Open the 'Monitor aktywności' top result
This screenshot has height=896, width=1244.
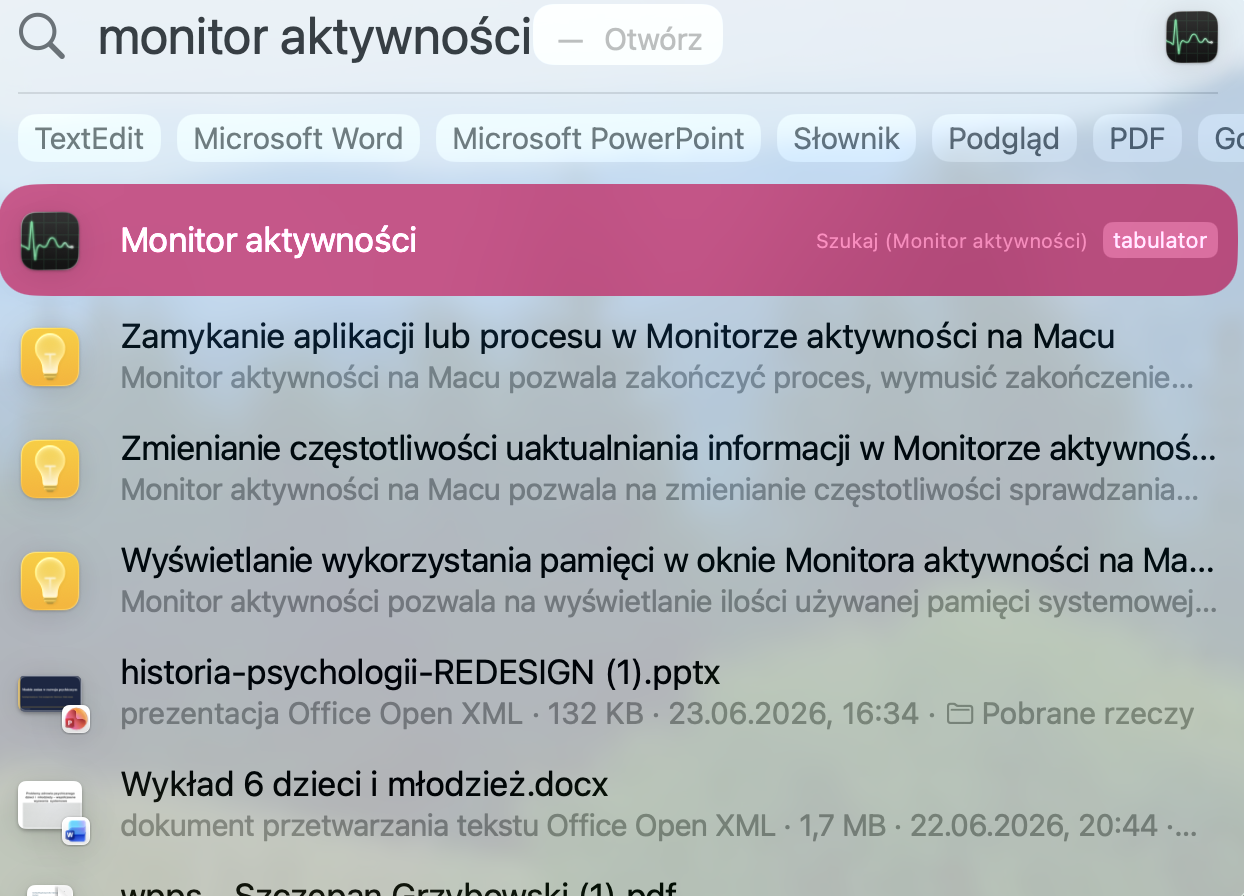pos(619,240)
